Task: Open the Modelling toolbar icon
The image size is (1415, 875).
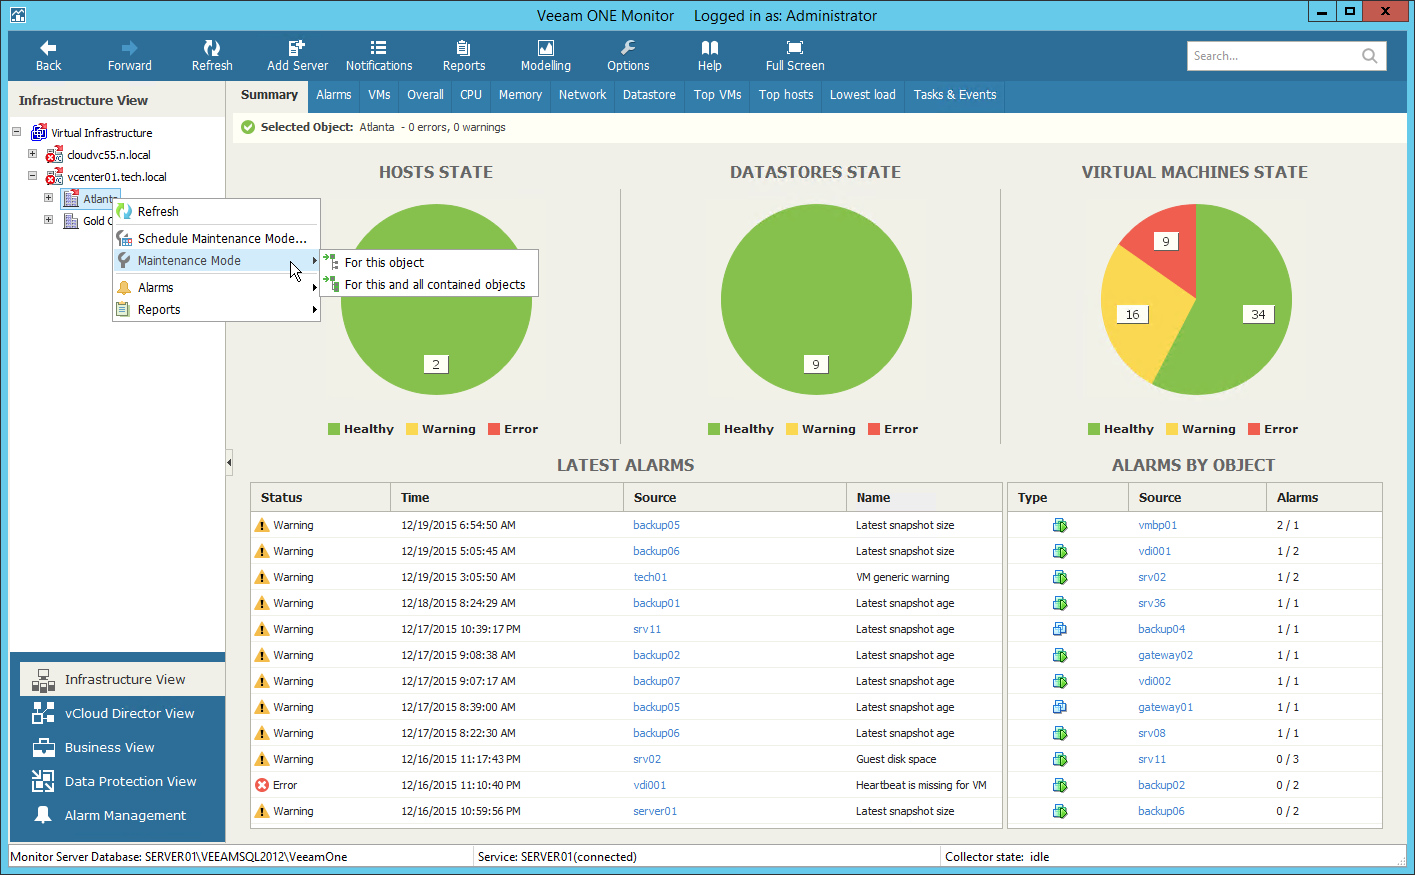Action: 546,47
